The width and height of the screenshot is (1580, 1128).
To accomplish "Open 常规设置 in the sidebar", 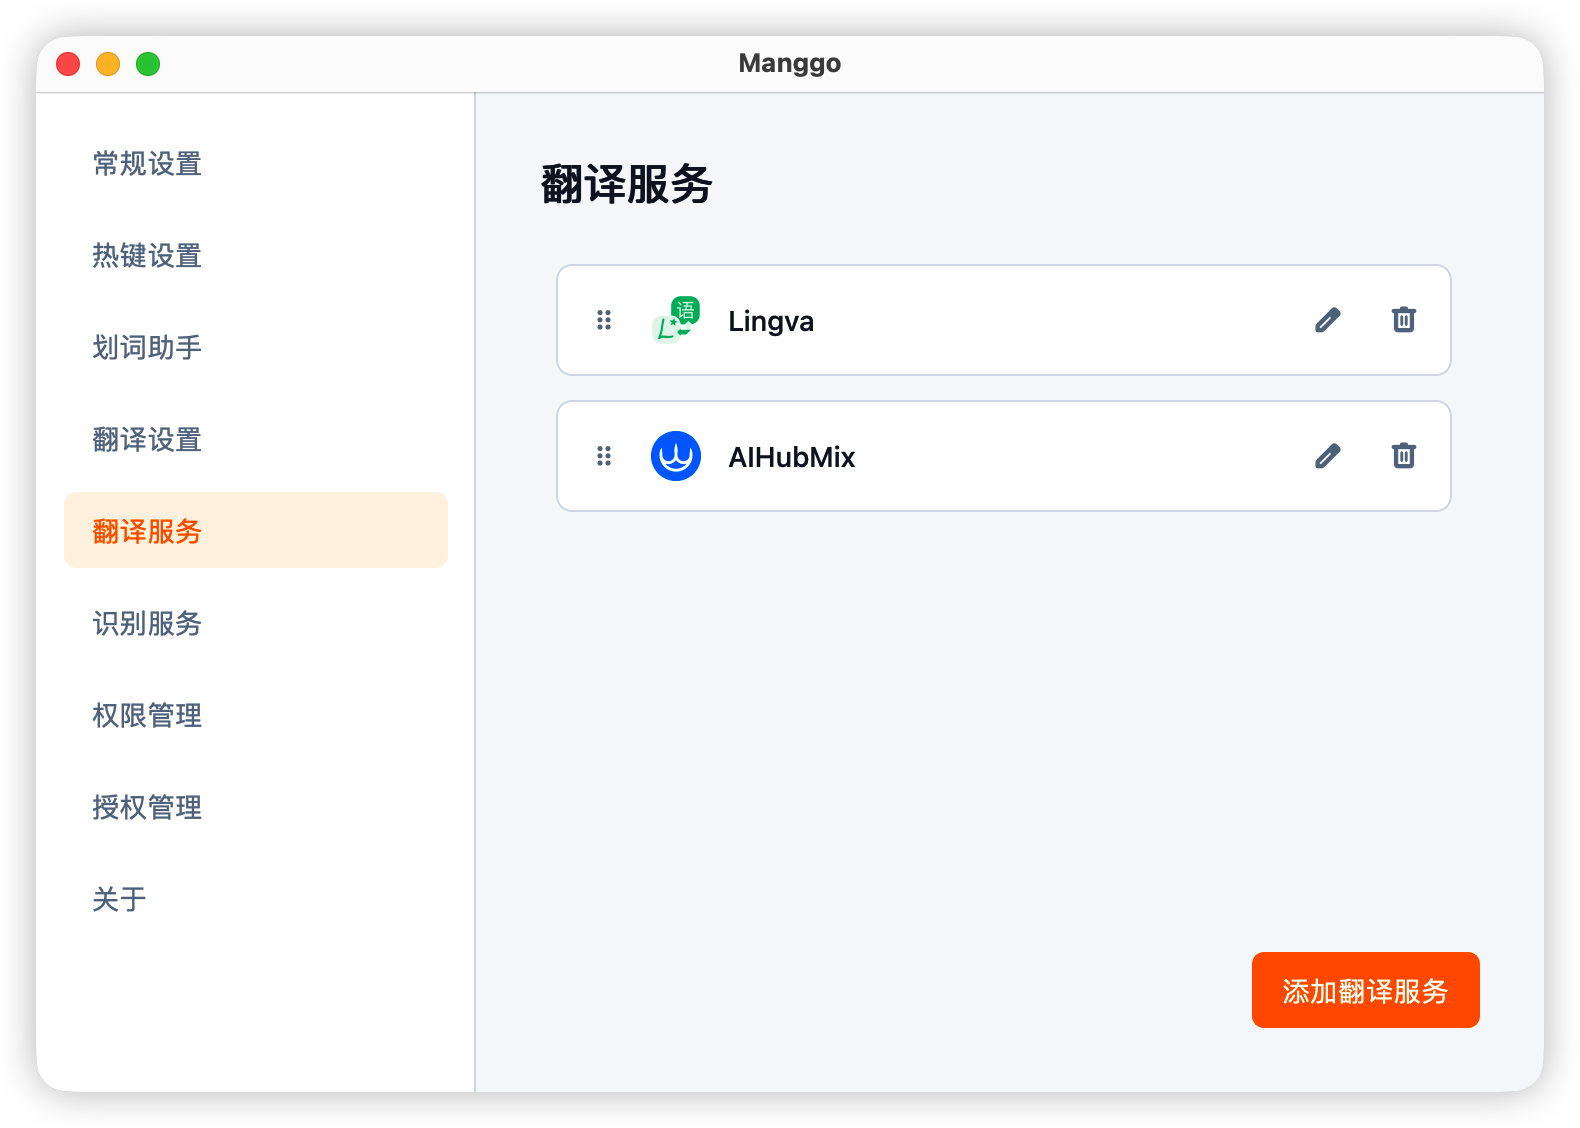I will 256,164.
